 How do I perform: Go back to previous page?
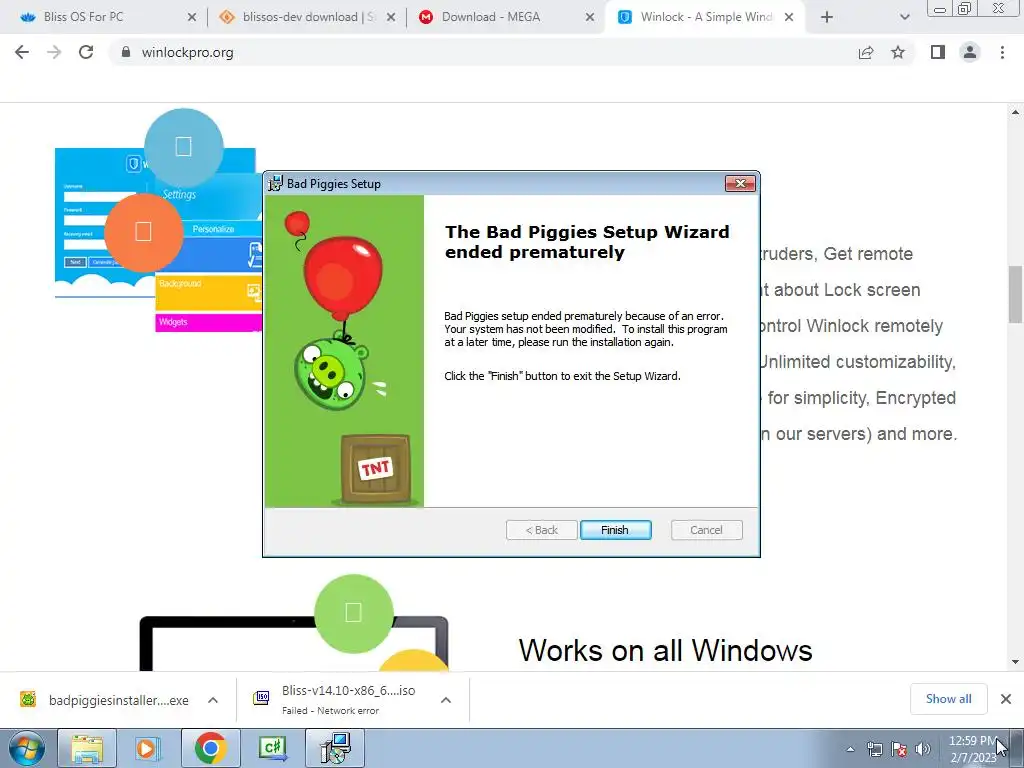22,52
